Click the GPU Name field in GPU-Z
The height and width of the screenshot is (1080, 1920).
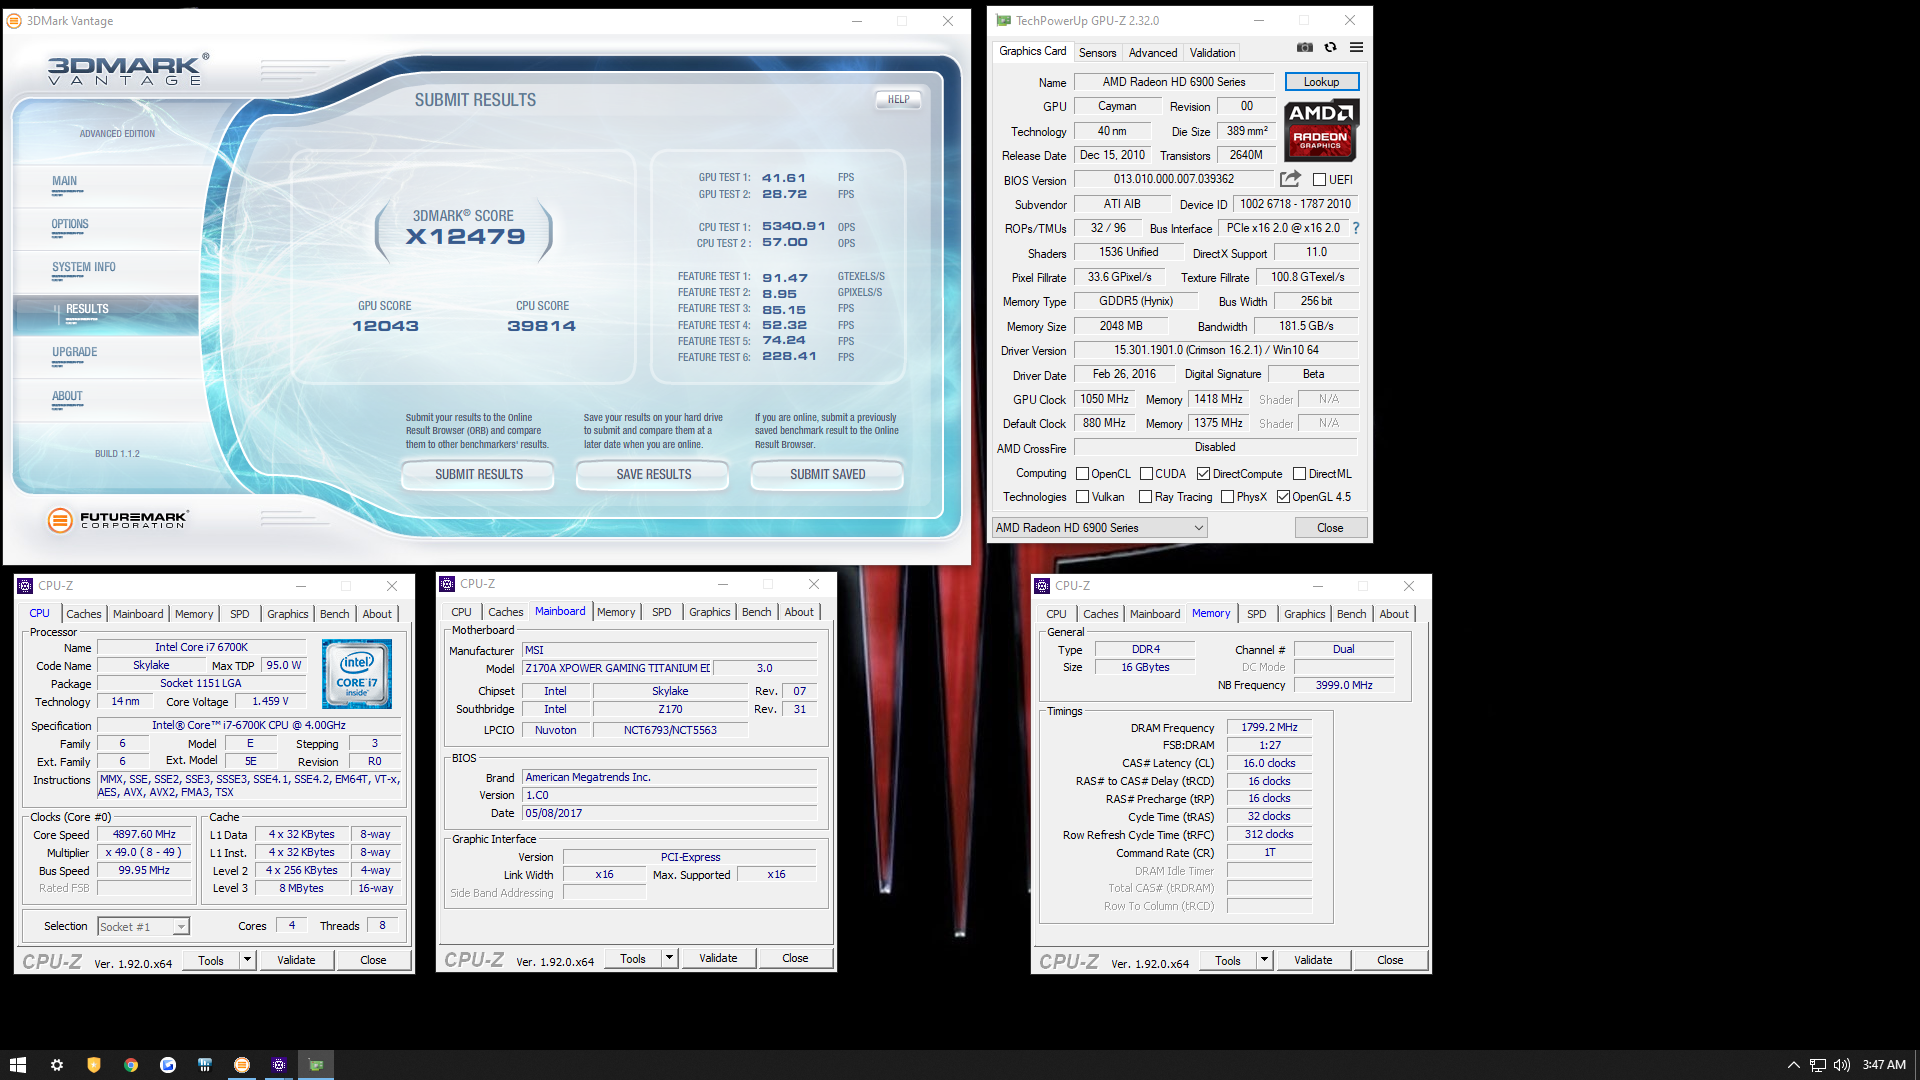pyautogui.click(x=1174, y=82)
